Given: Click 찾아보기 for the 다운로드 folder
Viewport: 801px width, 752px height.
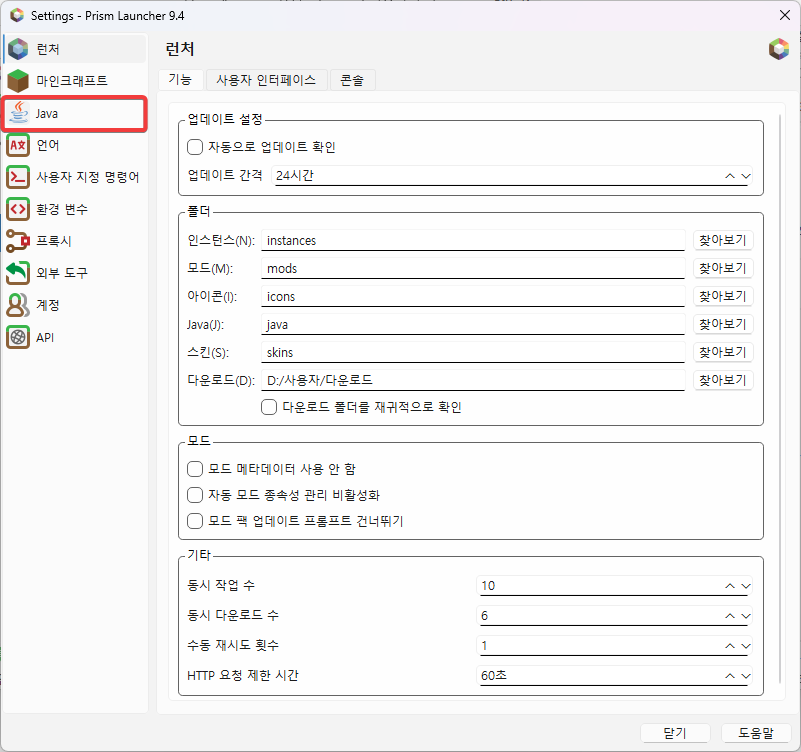Looking at the screenshot, I should click(723, 381).
